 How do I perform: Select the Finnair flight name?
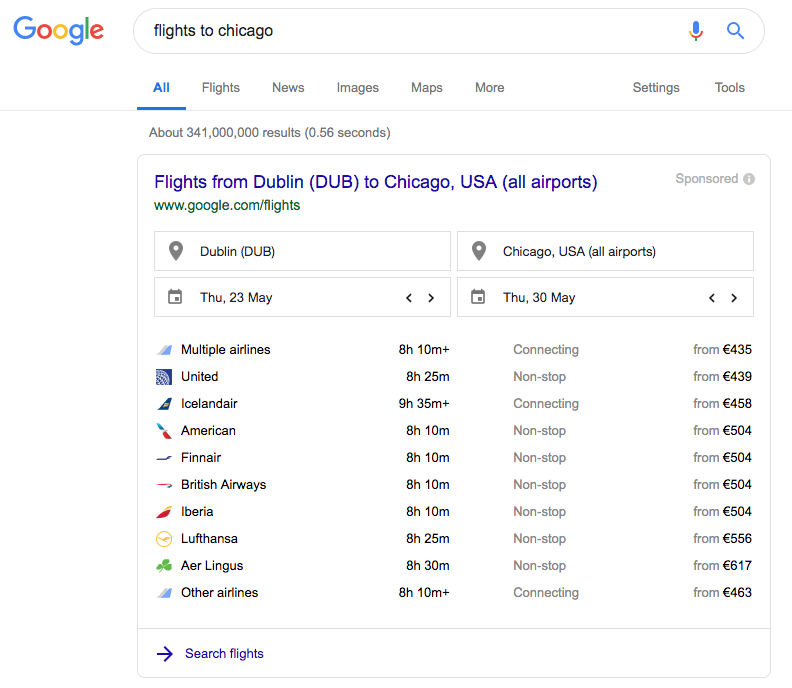(x=201, y=458)
